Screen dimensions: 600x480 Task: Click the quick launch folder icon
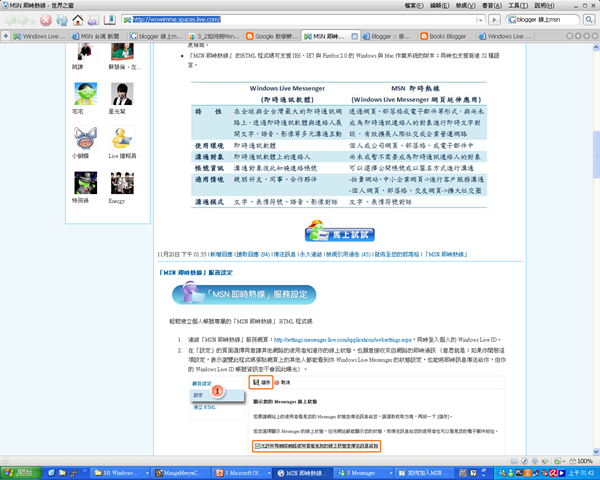coord(62,473)
